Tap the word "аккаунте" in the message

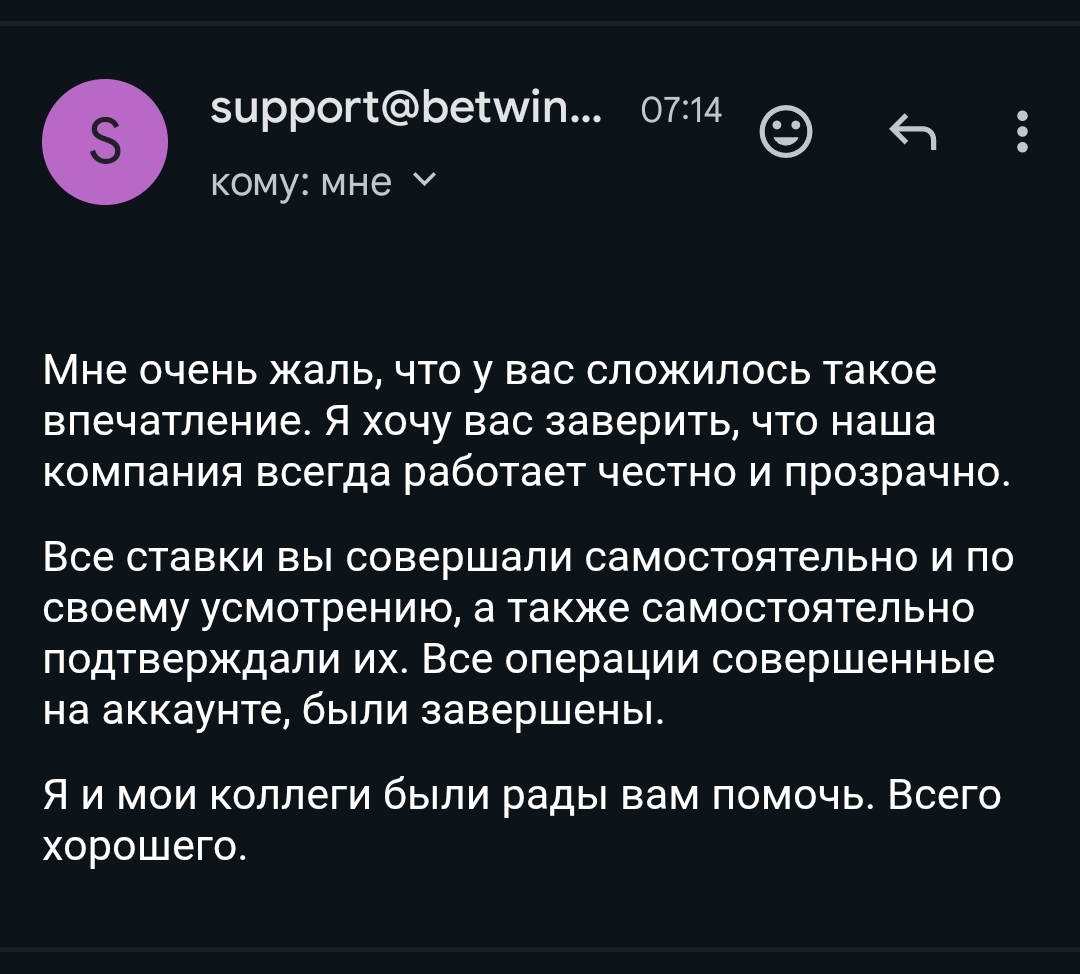coord(195,710)
